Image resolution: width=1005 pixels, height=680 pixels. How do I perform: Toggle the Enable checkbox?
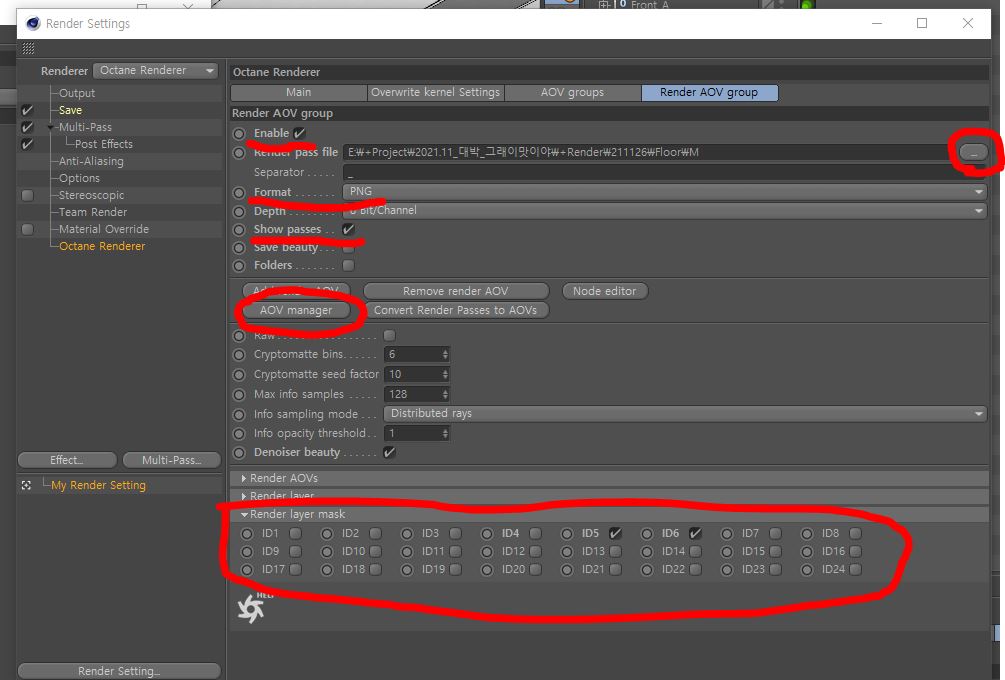tap(299, 133)
